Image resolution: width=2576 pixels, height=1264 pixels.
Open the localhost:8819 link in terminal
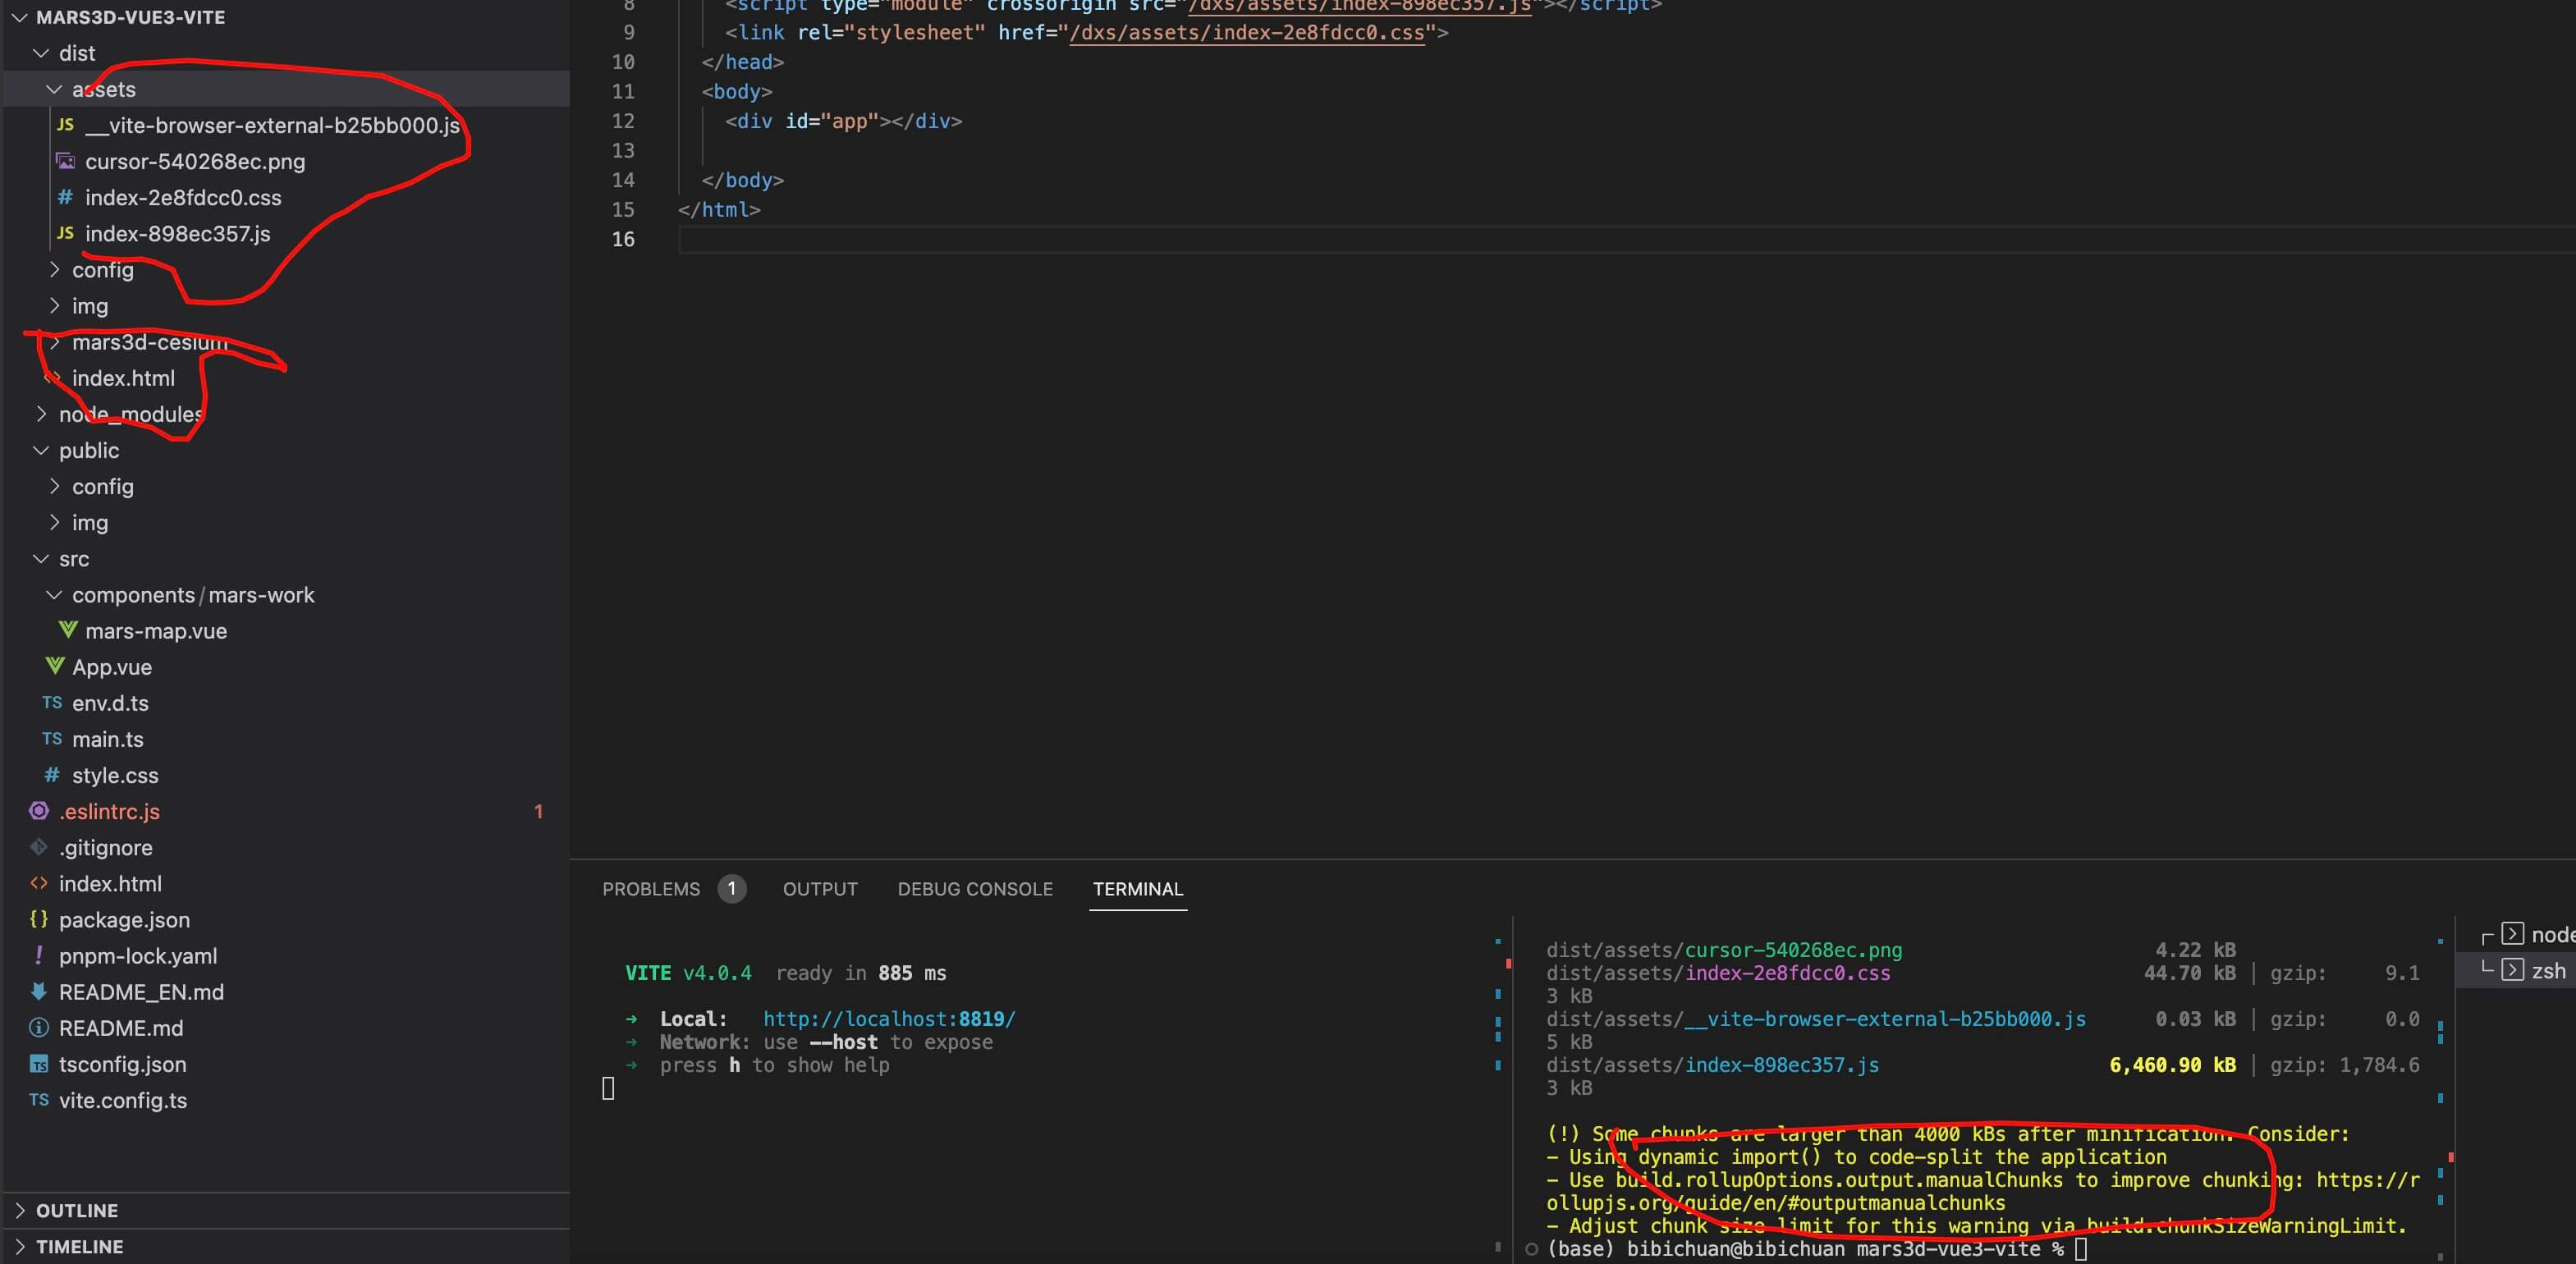[x=888, y=1019]
